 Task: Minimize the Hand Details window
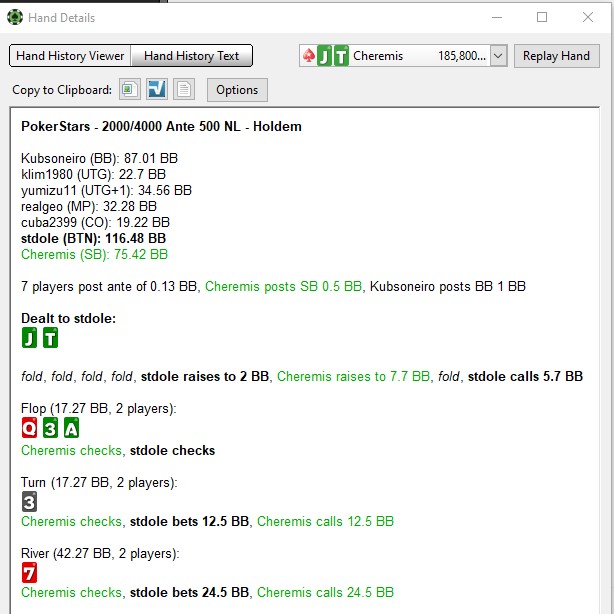click(x=497, y=17)
